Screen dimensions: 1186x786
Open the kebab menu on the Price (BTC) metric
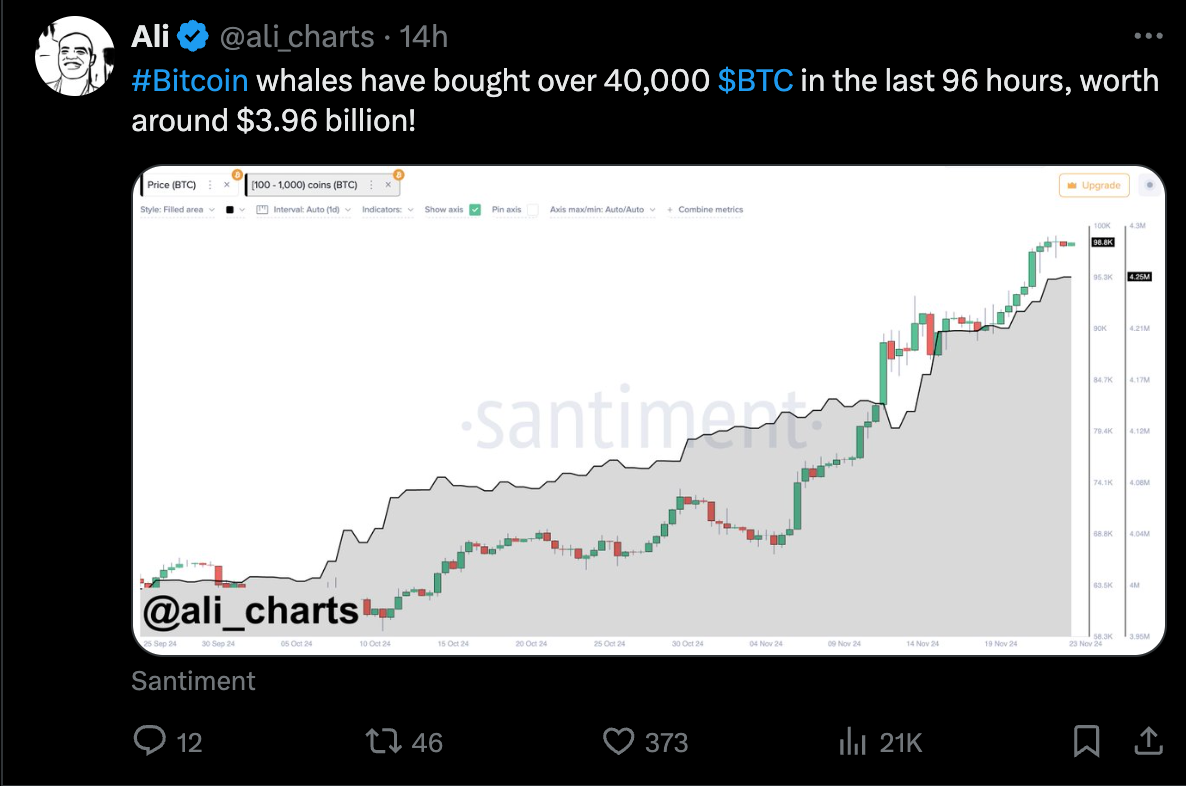tap(210, 184)
